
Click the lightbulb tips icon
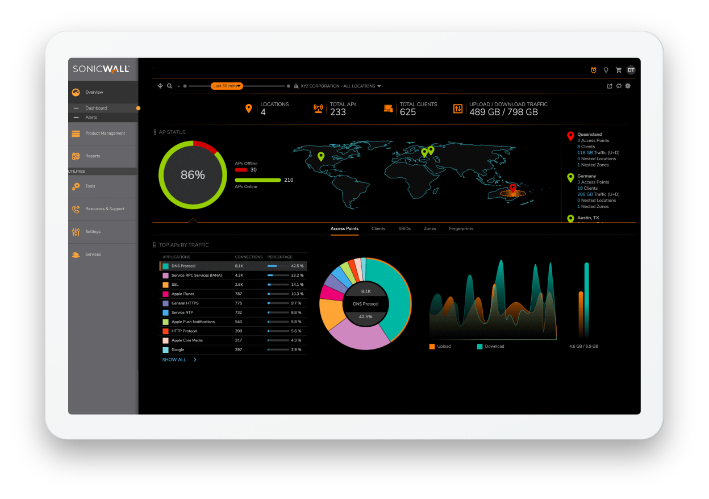pyautogui.click(x=606, y=70)
